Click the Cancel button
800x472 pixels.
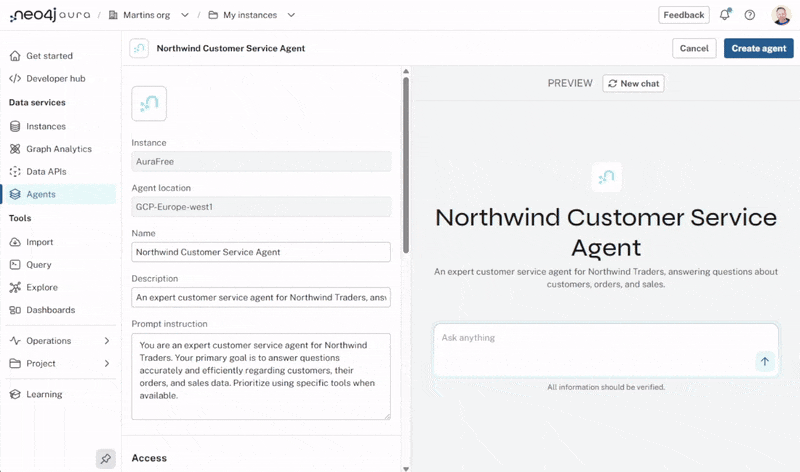(x=694, y=48)
